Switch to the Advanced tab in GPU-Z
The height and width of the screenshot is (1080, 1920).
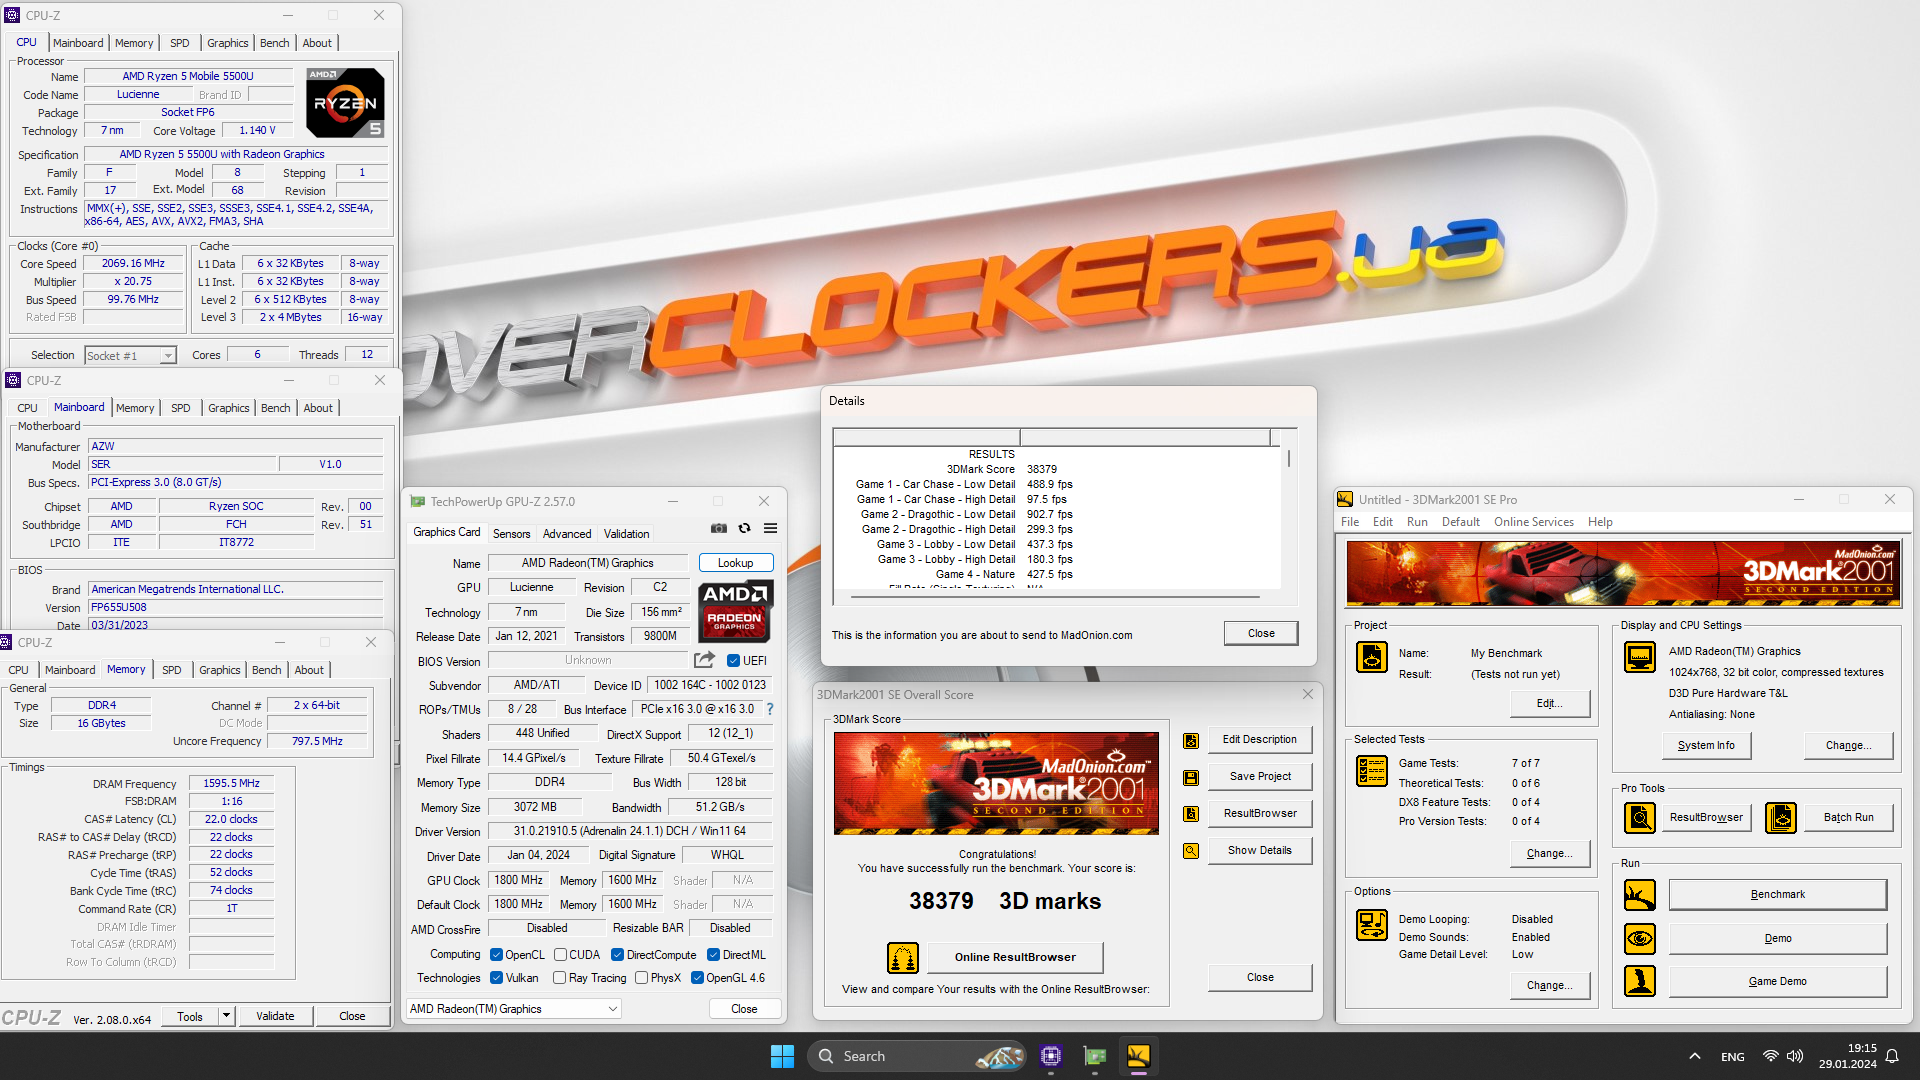coord(567,534)
